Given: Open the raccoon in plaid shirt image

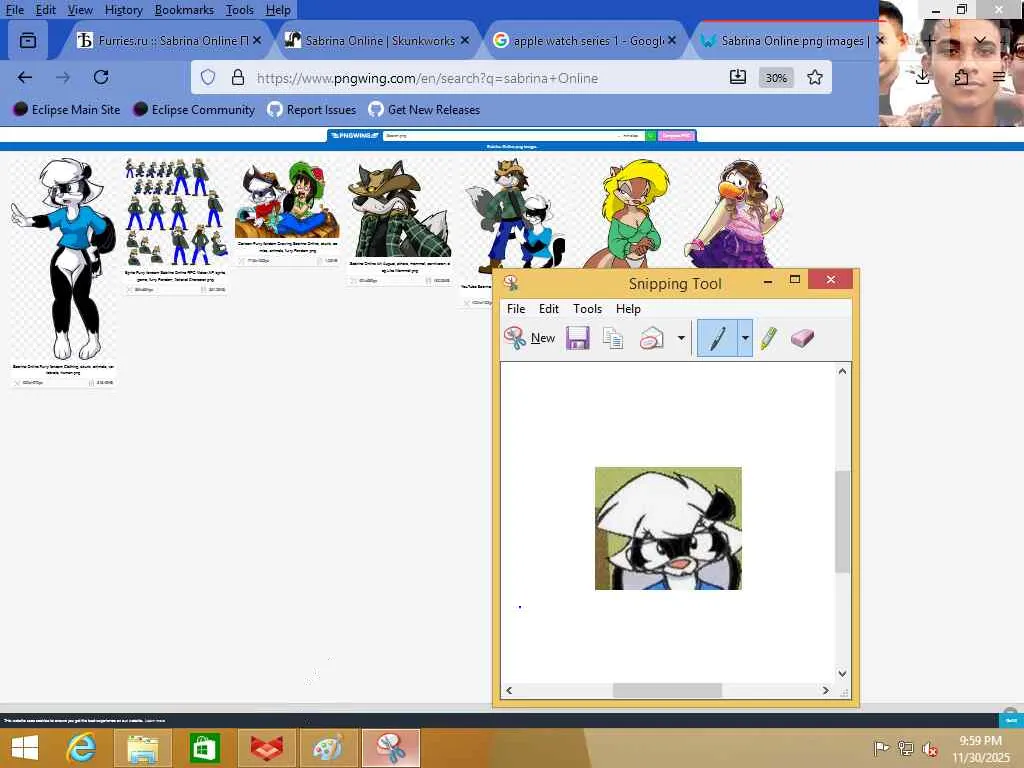Looking at the screenshot, I should click(398, 209).
